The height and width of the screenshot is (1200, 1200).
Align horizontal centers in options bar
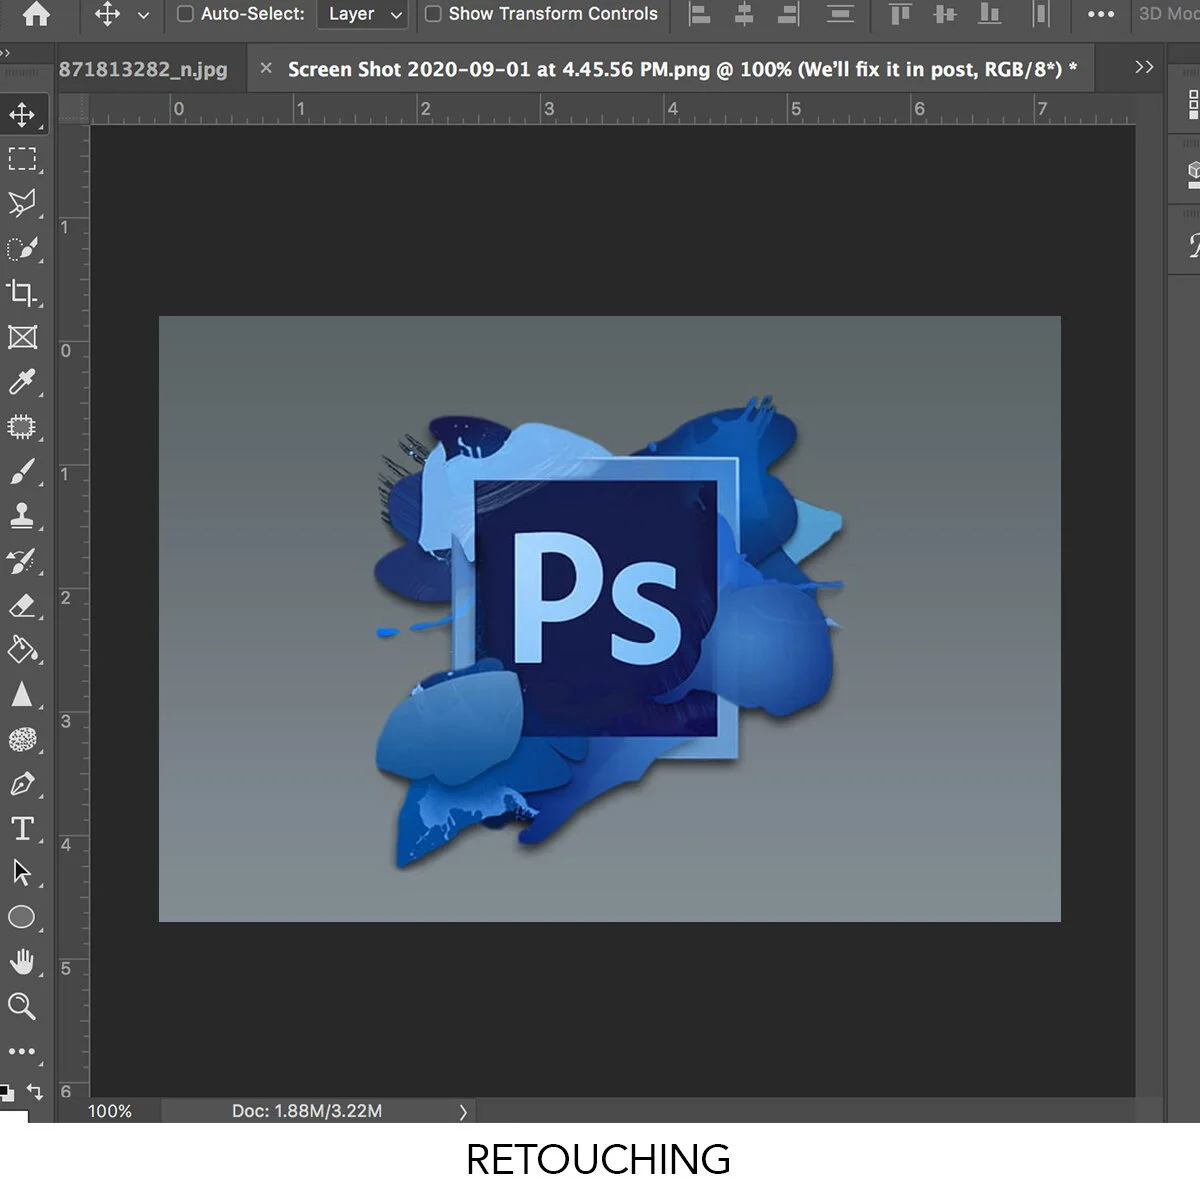tap(744, 14)
